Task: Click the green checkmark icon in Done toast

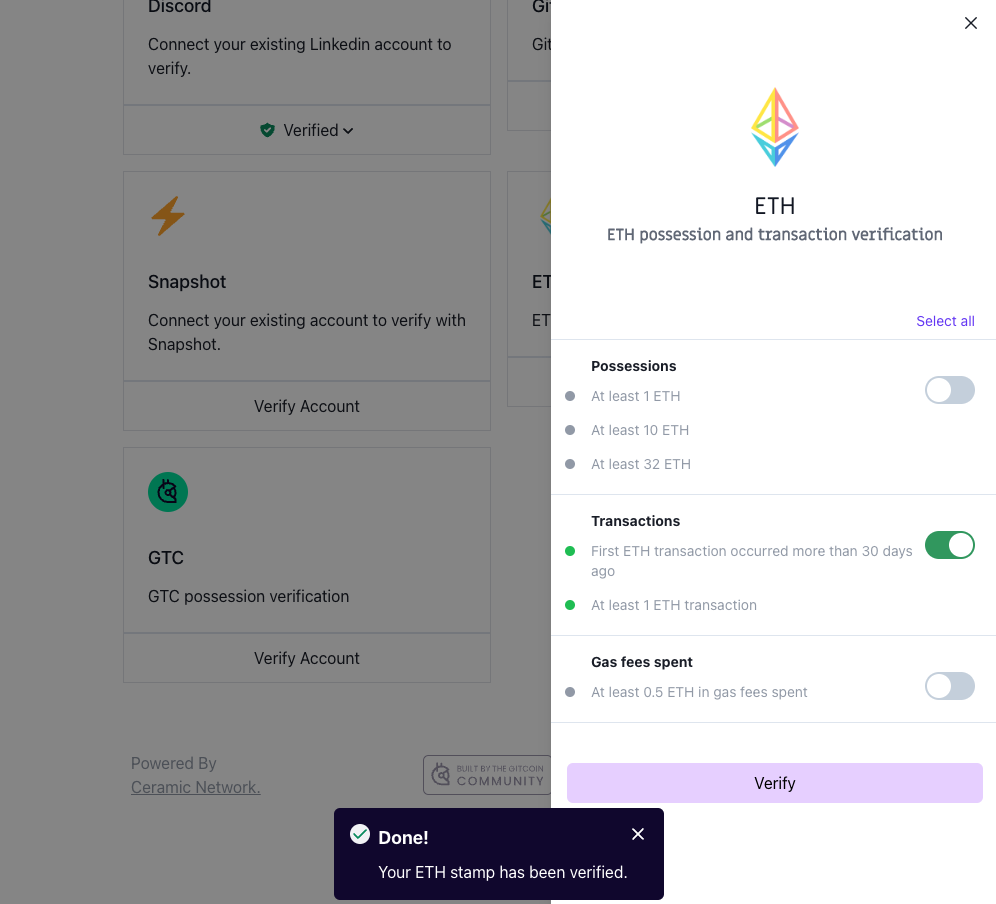Action: 360,834
